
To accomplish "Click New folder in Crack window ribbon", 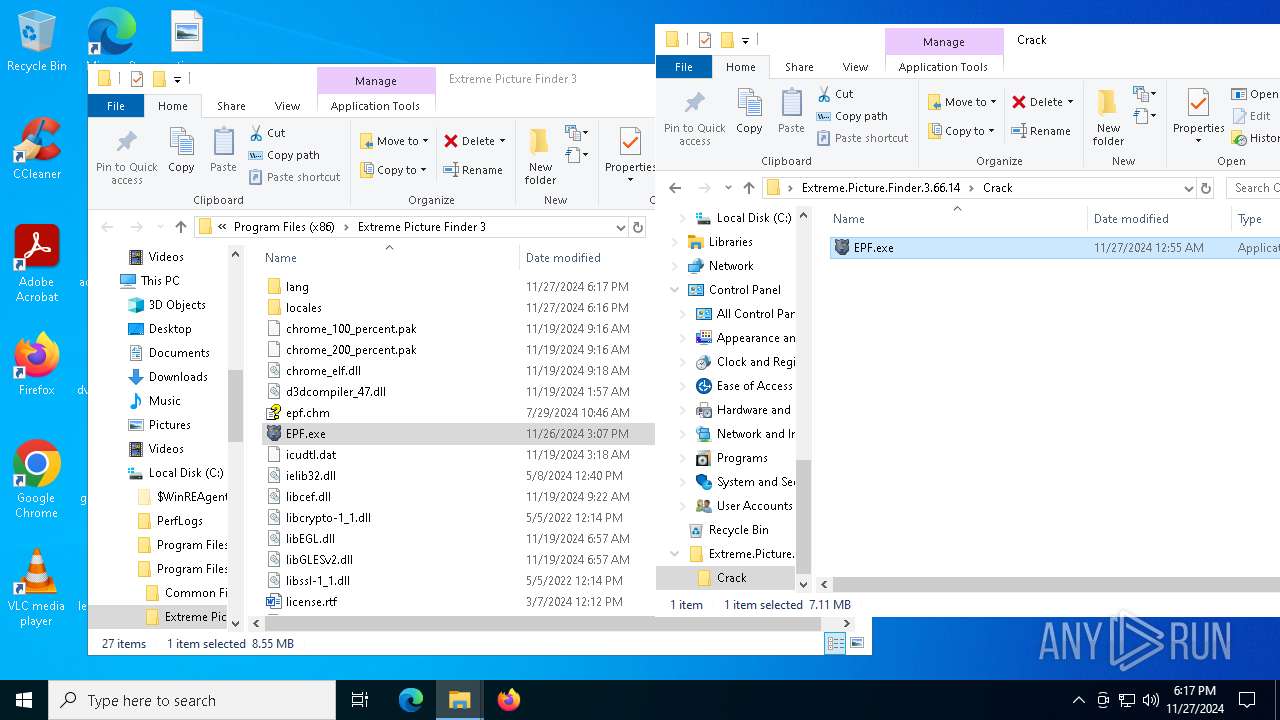I will 1108,118.
